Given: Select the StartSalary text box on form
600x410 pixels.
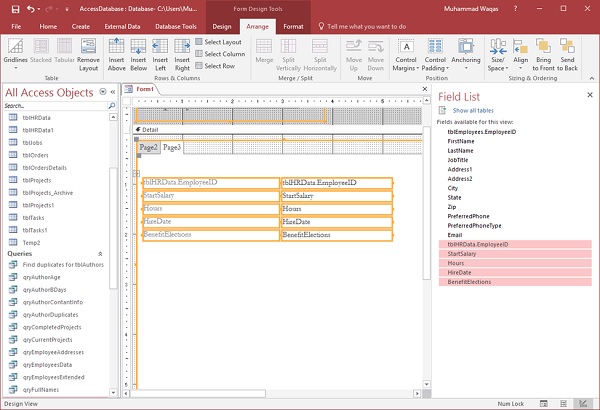Looking at the screenshot, I should coord(334,196).
